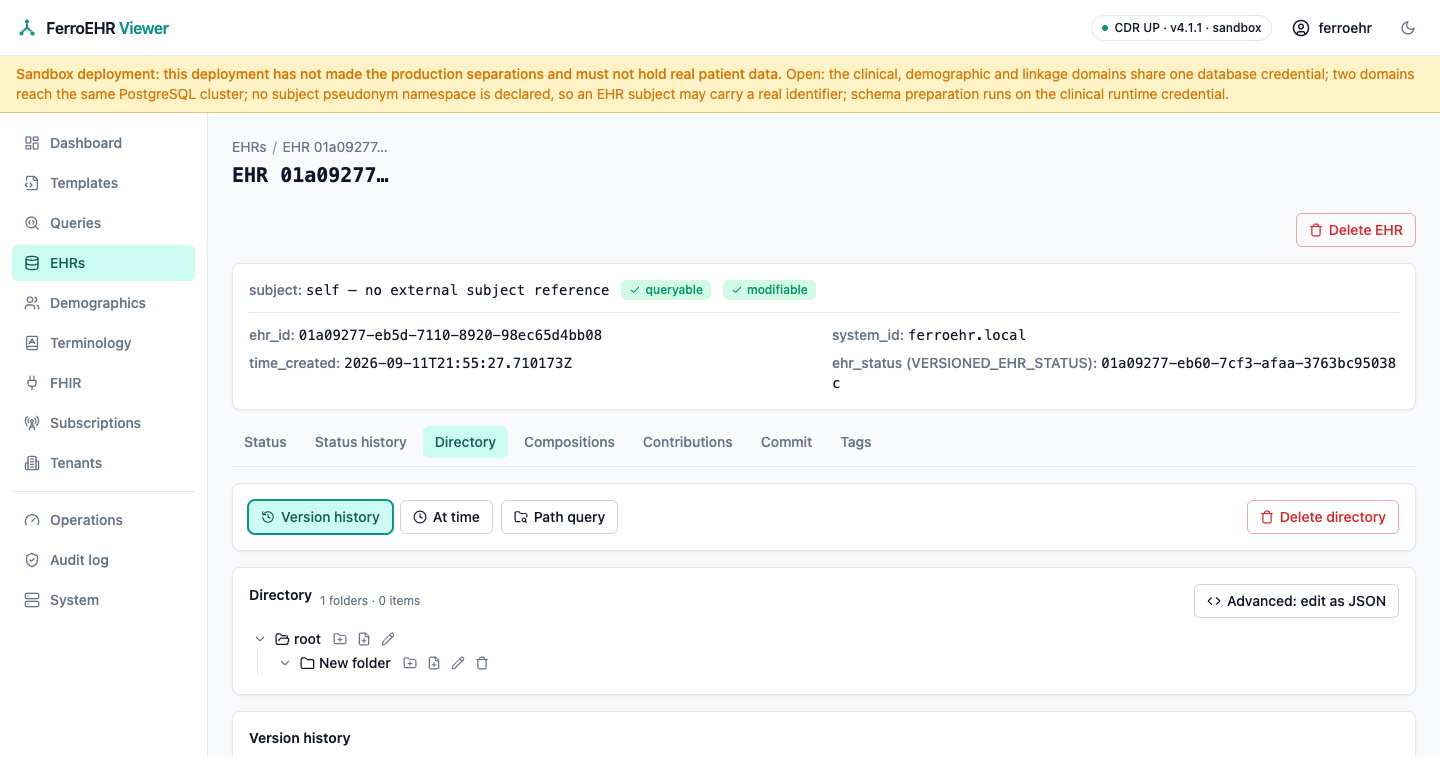Screen dimensions: 1440x757
Task: Go to the Commit tab
Action: pos(786,442)
